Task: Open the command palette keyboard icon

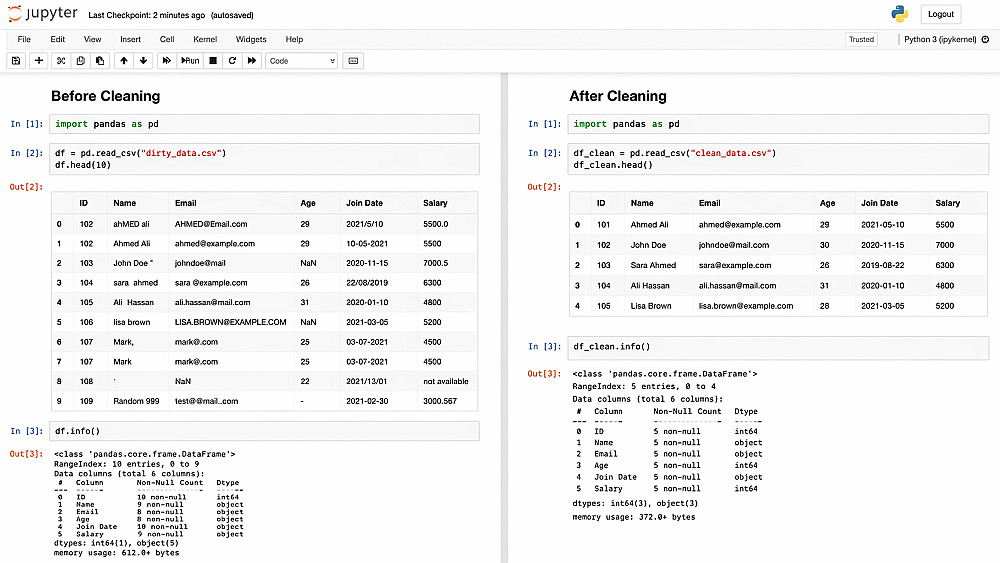Action: (353, 61)
